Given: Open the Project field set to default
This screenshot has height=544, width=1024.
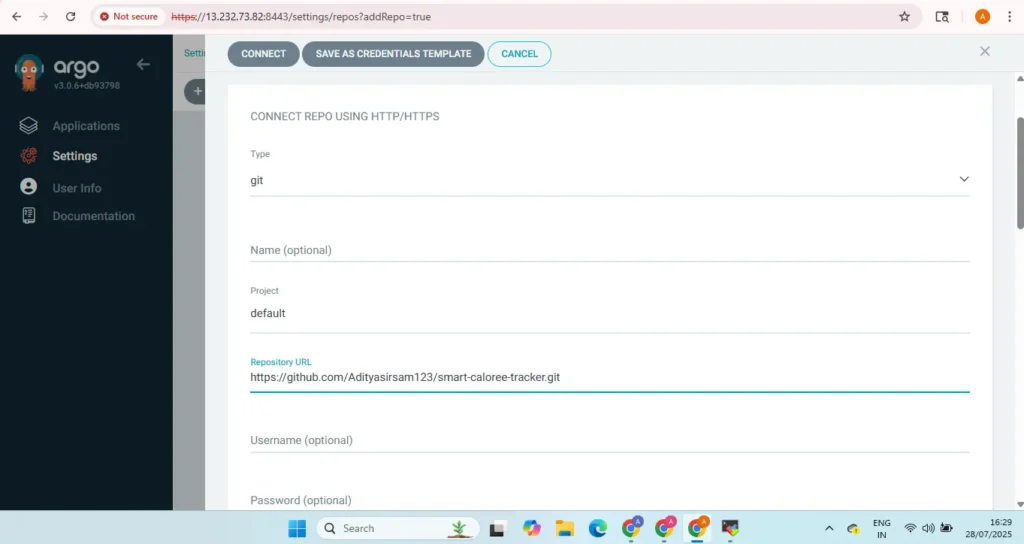Looking at the screenshot, I should point(609,313).
